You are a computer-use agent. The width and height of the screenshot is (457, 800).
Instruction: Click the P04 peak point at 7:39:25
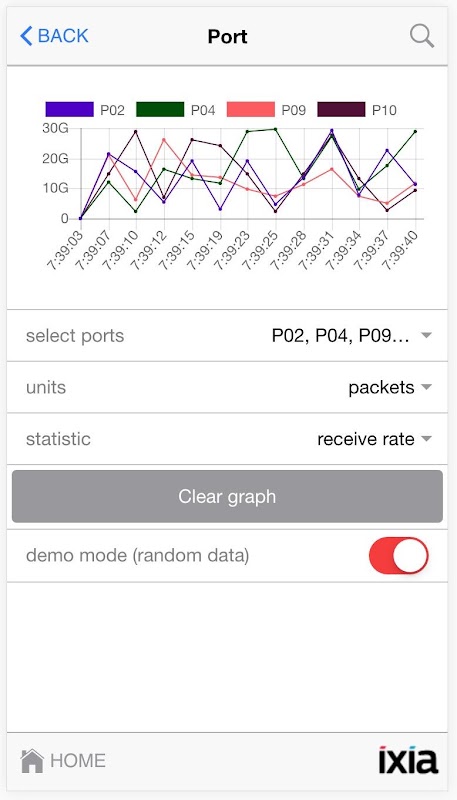point(275,129)
